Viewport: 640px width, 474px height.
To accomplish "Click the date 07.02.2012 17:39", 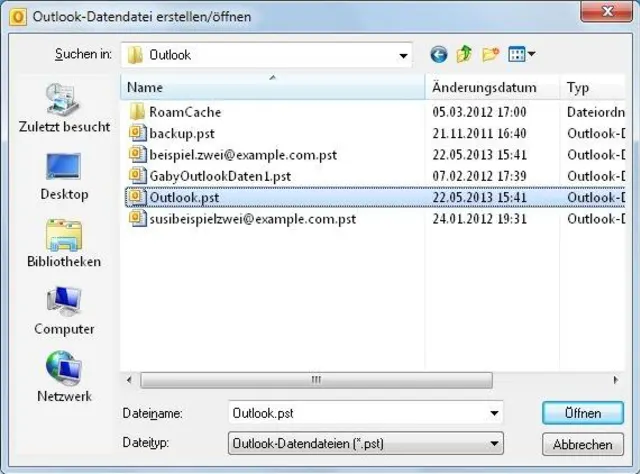I will tap(479, 176).
